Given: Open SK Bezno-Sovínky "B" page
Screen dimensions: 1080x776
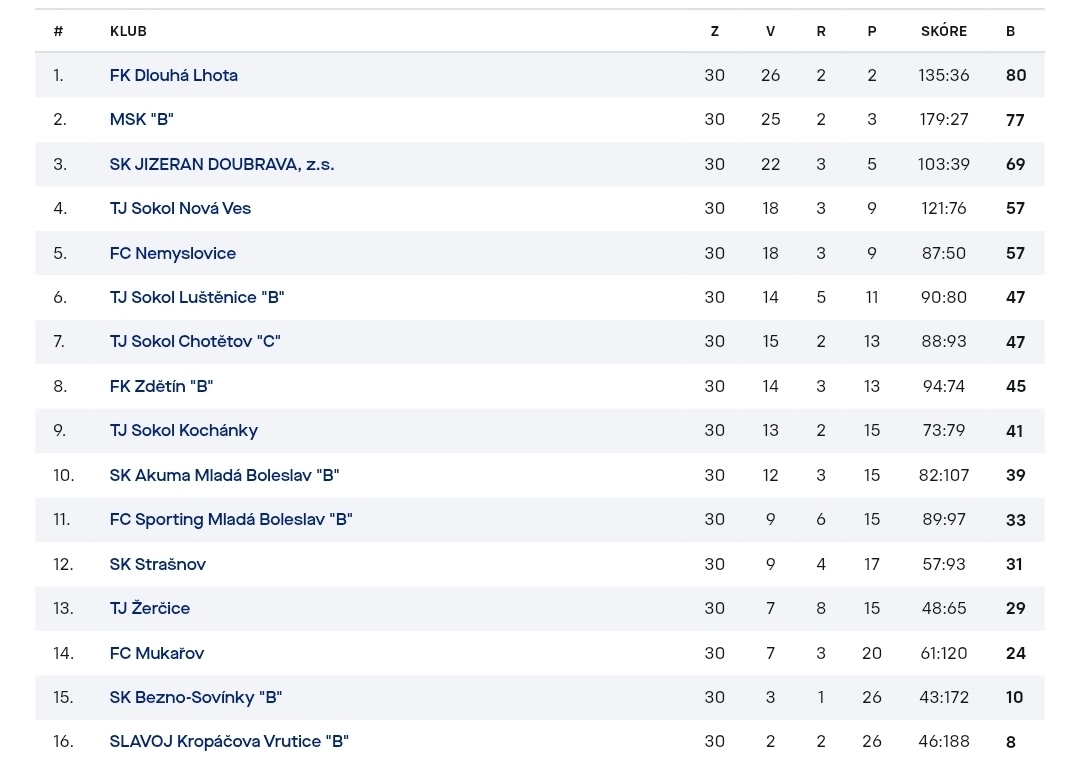Looking at the screenshot, I should click(x=196, y=697).
